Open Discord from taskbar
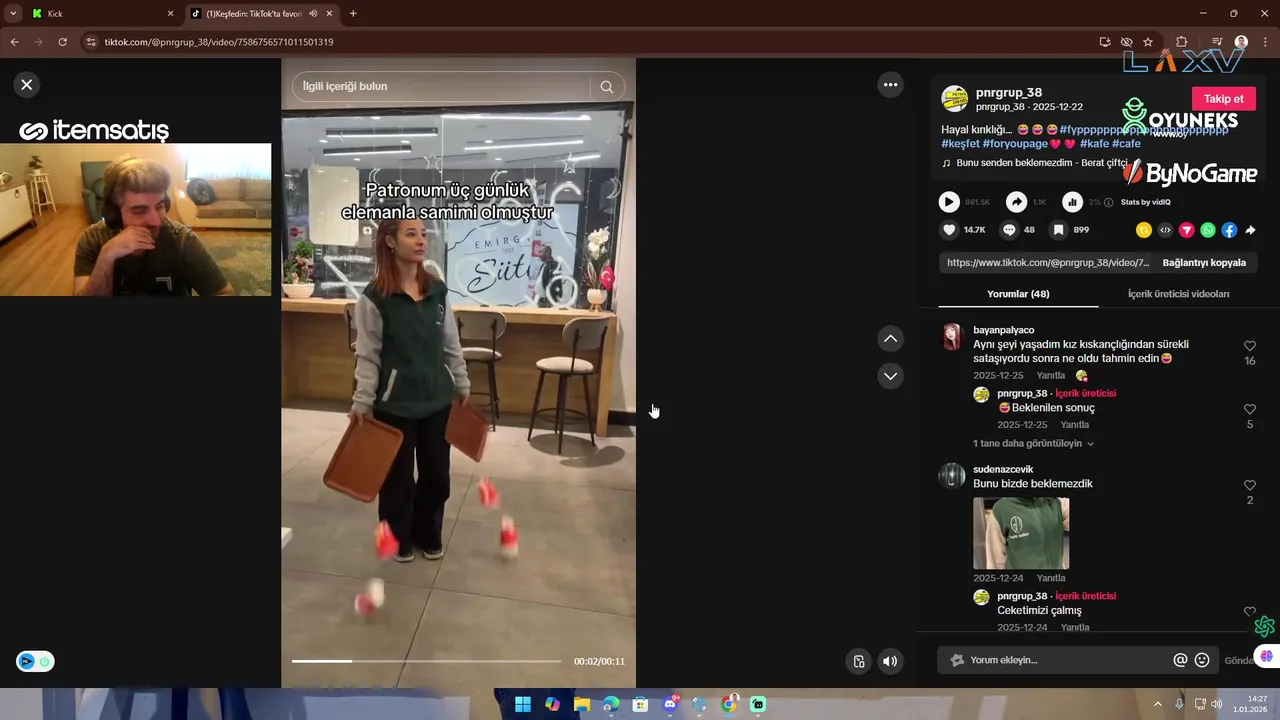 point(670,704)
